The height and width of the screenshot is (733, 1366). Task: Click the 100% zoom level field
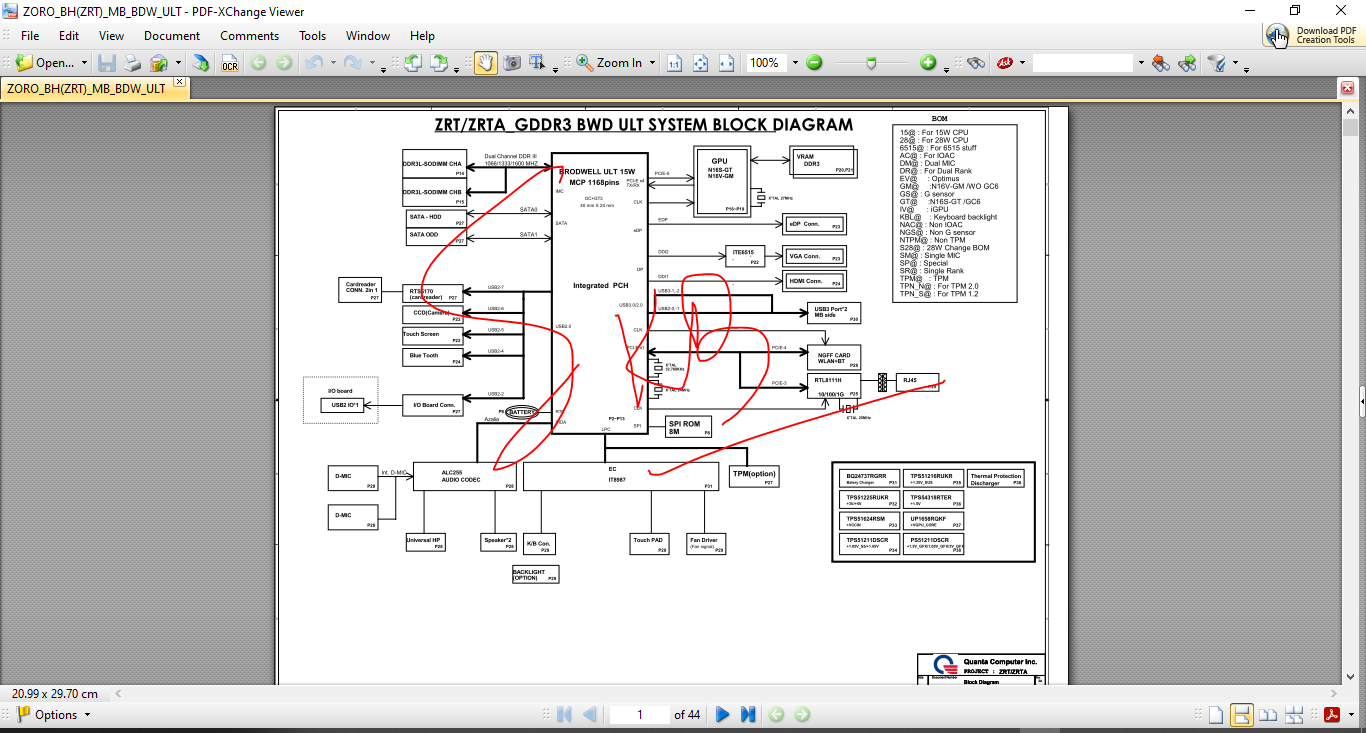click(x=766, y=63)
